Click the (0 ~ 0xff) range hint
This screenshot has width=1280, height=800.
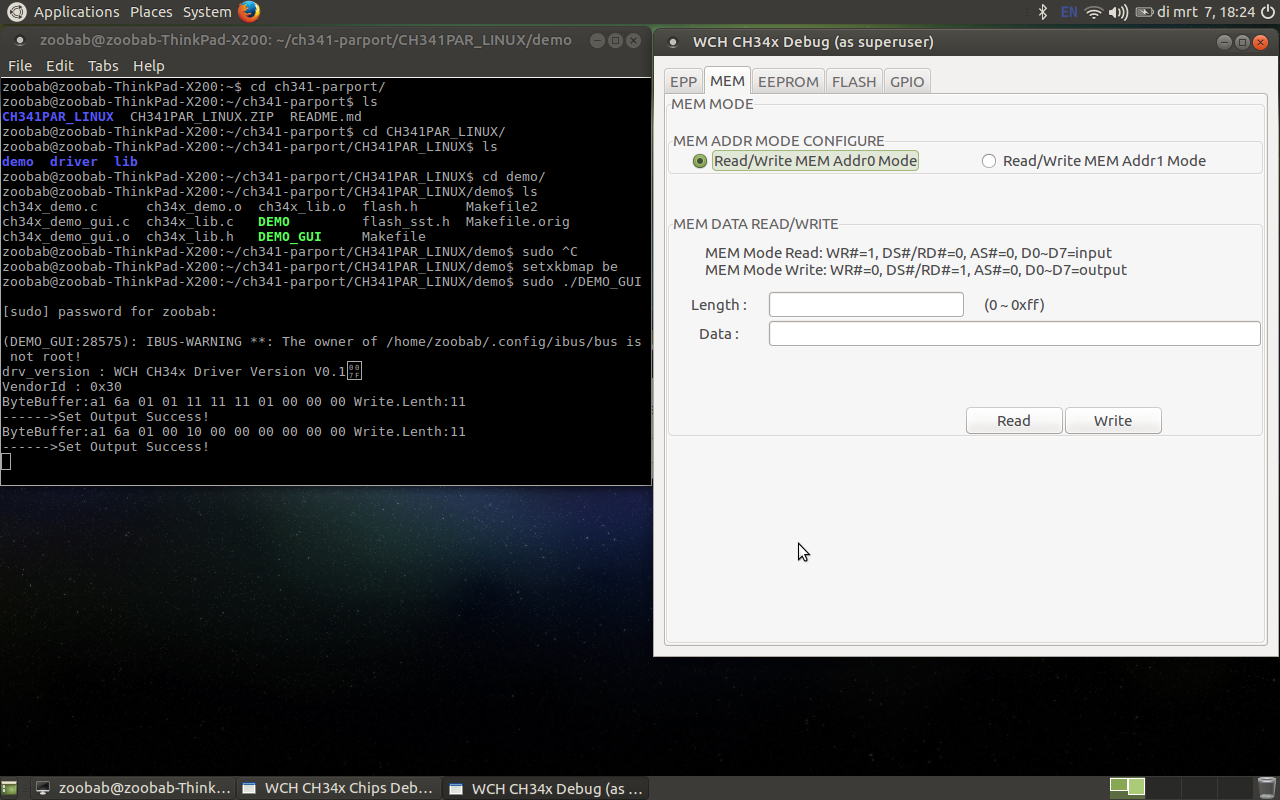[x=1014, y=305]
